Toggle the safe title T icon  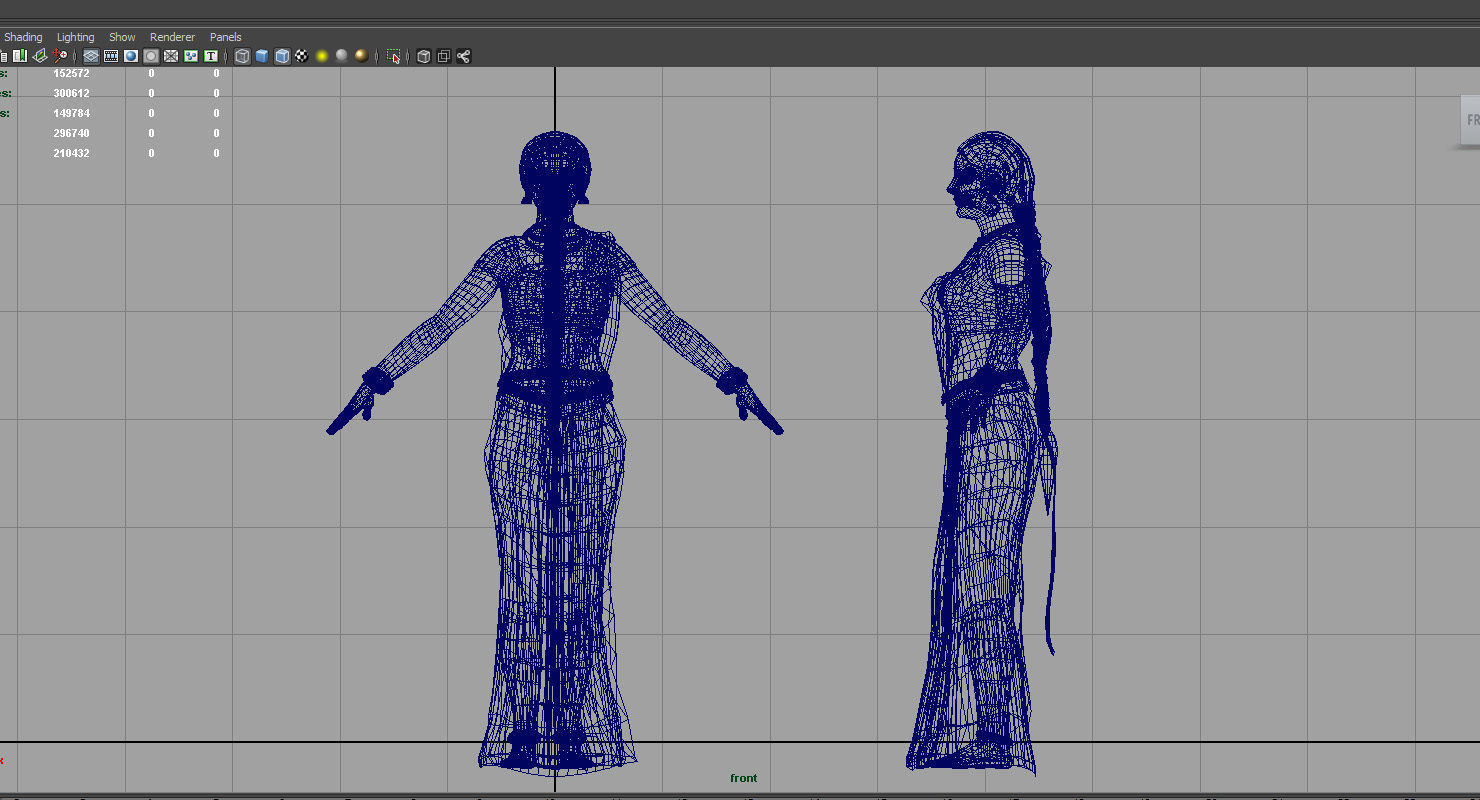[x=211, y=56]
